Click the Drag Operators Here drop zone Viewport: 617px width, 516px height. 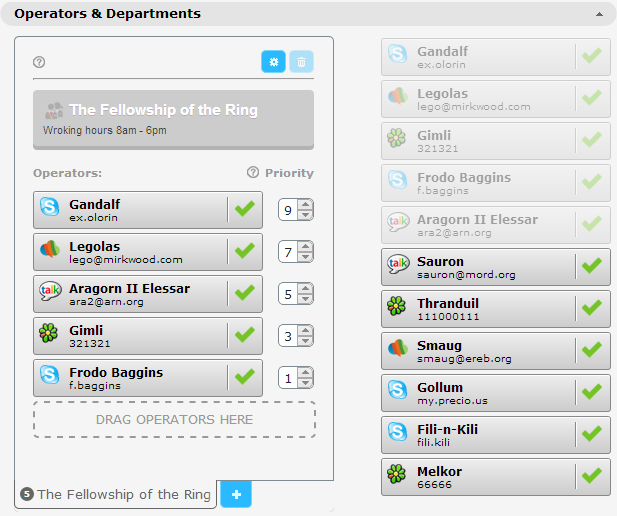pyautogui.click(x=174, y=420)
